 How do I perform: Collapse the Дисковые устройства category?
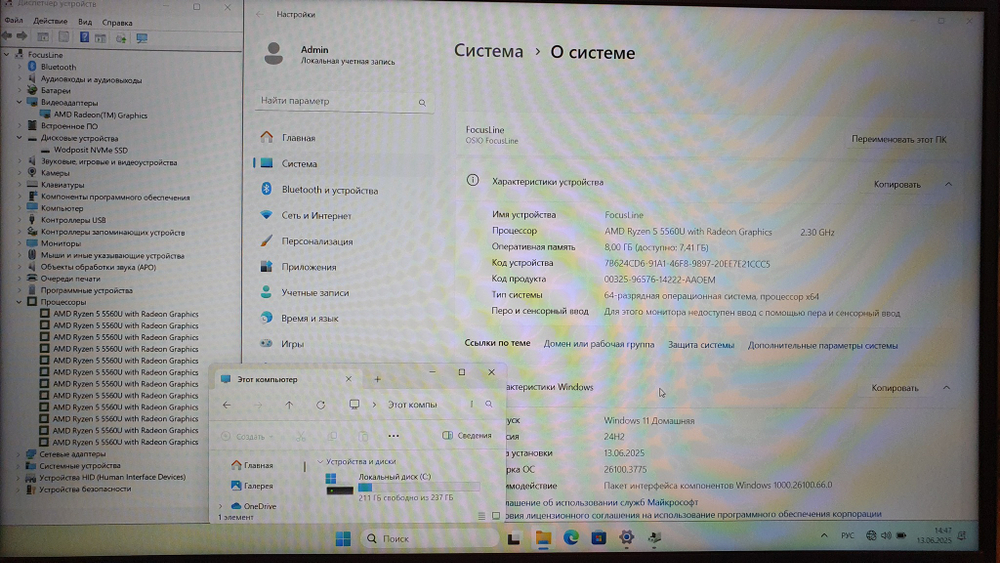(19, 138)
